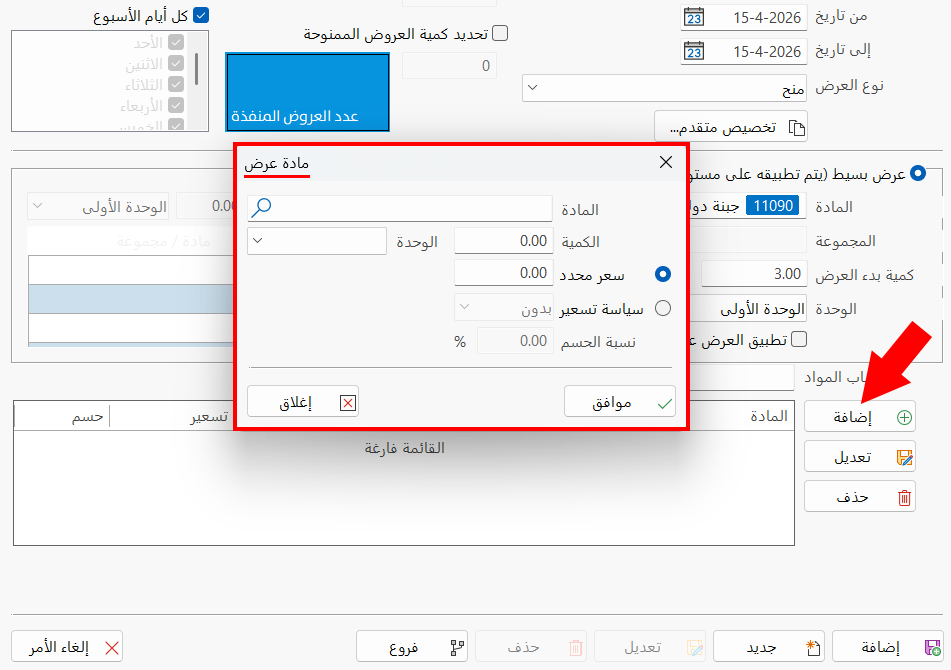Image resolution: width=951 pixels, height=670 pixels.
Task: Toggle الاثنين day checkbox
Action: (176, 63)
